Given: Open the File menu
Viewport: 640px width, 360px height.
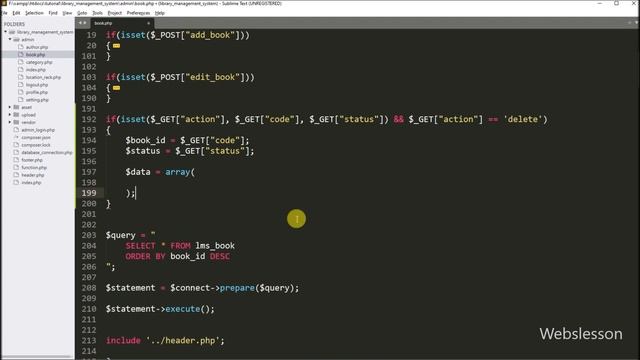Looking at the screenshot, I should (x=5, y=13).
